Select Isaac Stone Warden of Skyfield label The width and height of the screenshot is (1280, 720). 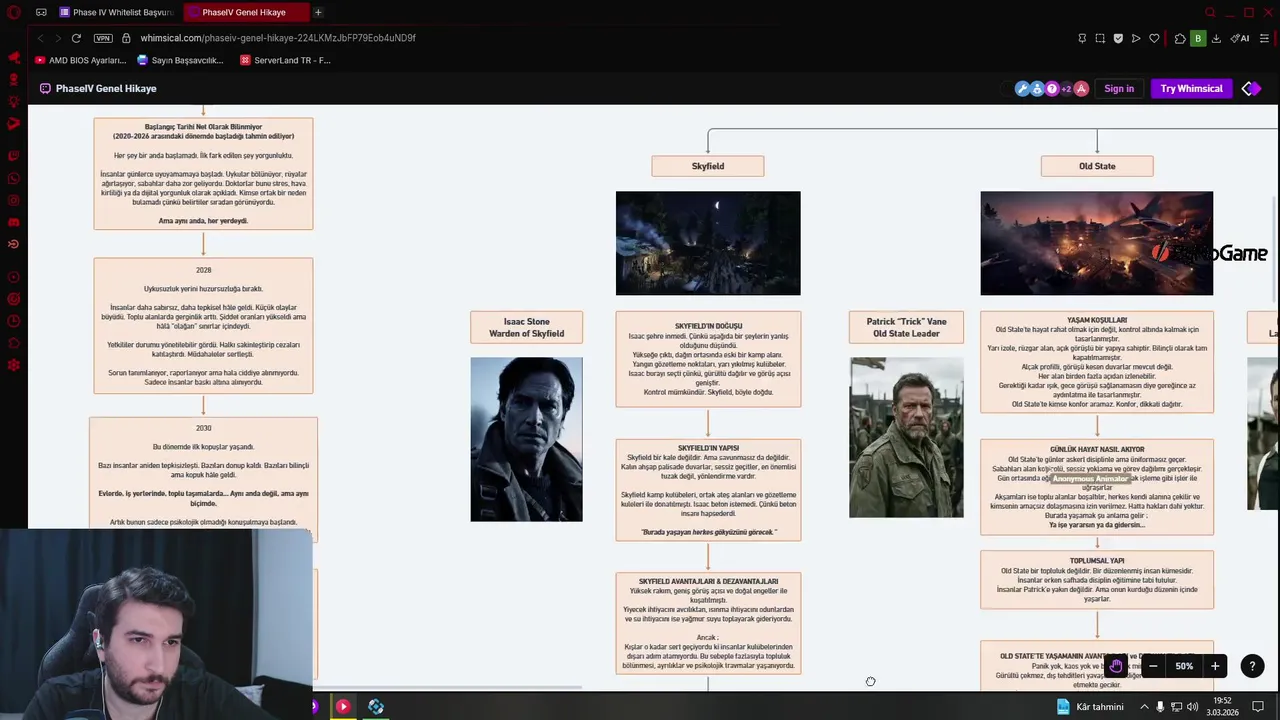coord(526,327)
